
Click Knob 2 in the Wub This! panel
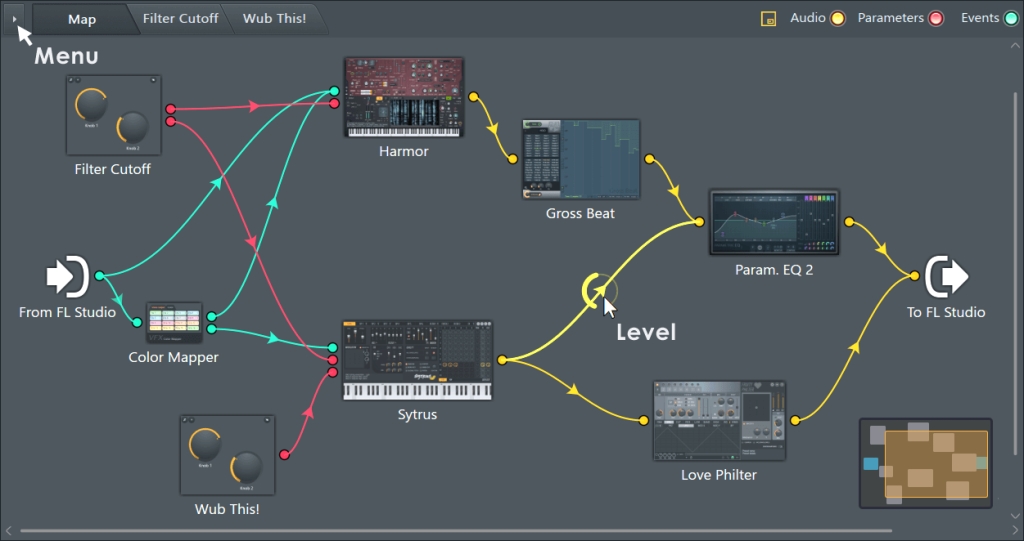(x=246, y=467)
